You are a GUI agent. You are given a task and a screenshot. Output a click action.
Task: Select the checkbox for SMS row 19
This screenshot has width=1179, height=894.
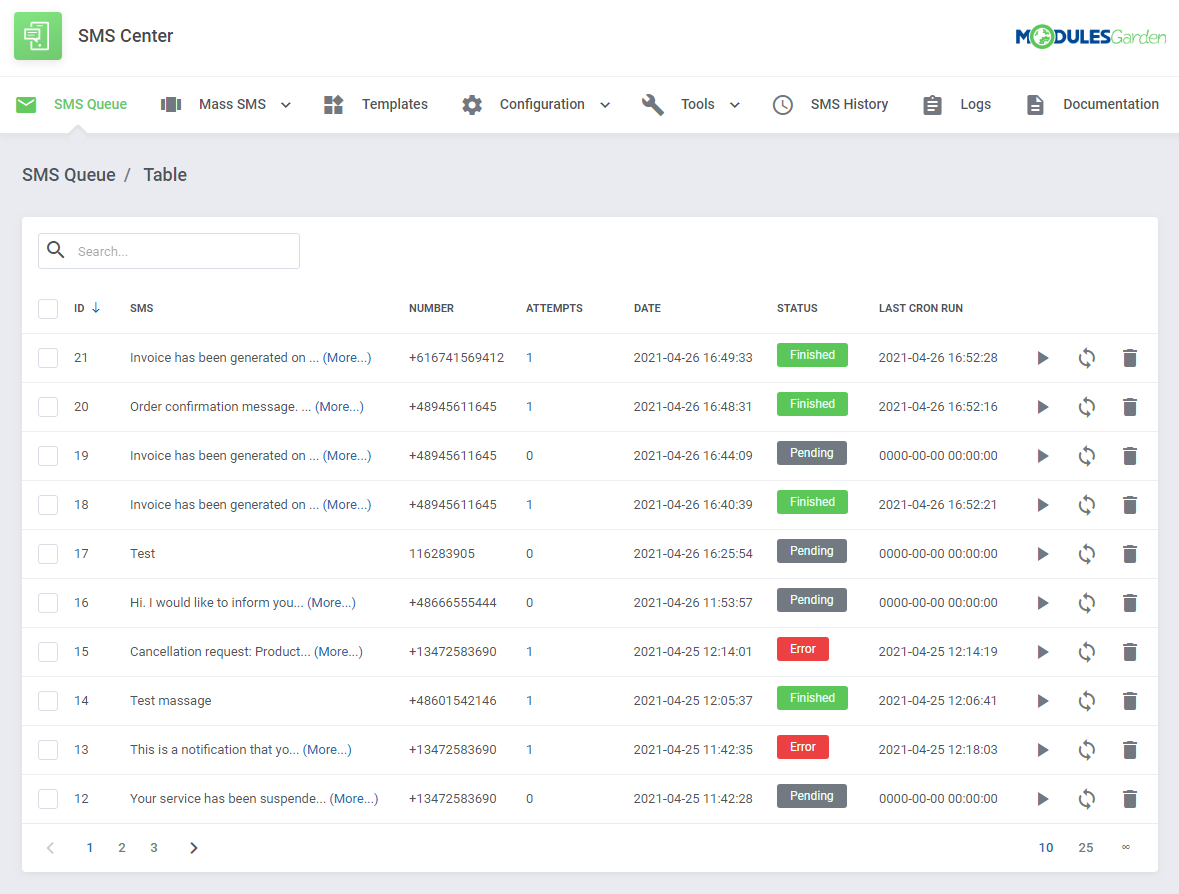[x=47, y=455]
